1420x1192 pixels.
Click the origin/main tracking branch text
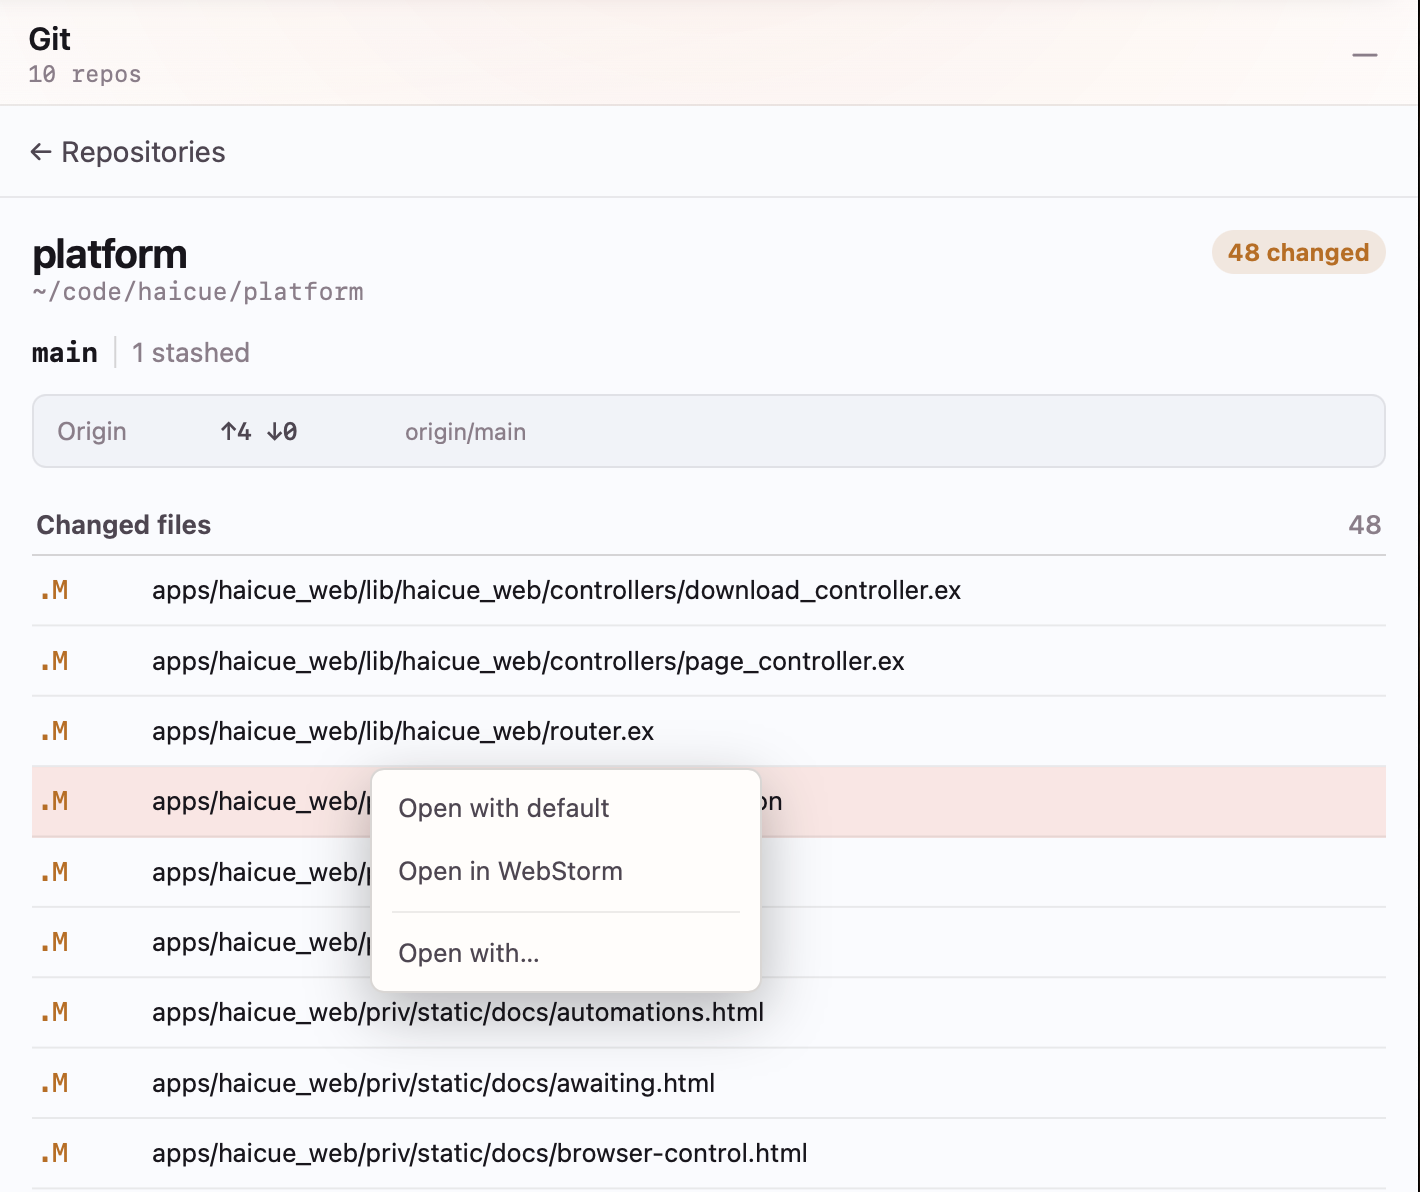(x=465, y=432)
